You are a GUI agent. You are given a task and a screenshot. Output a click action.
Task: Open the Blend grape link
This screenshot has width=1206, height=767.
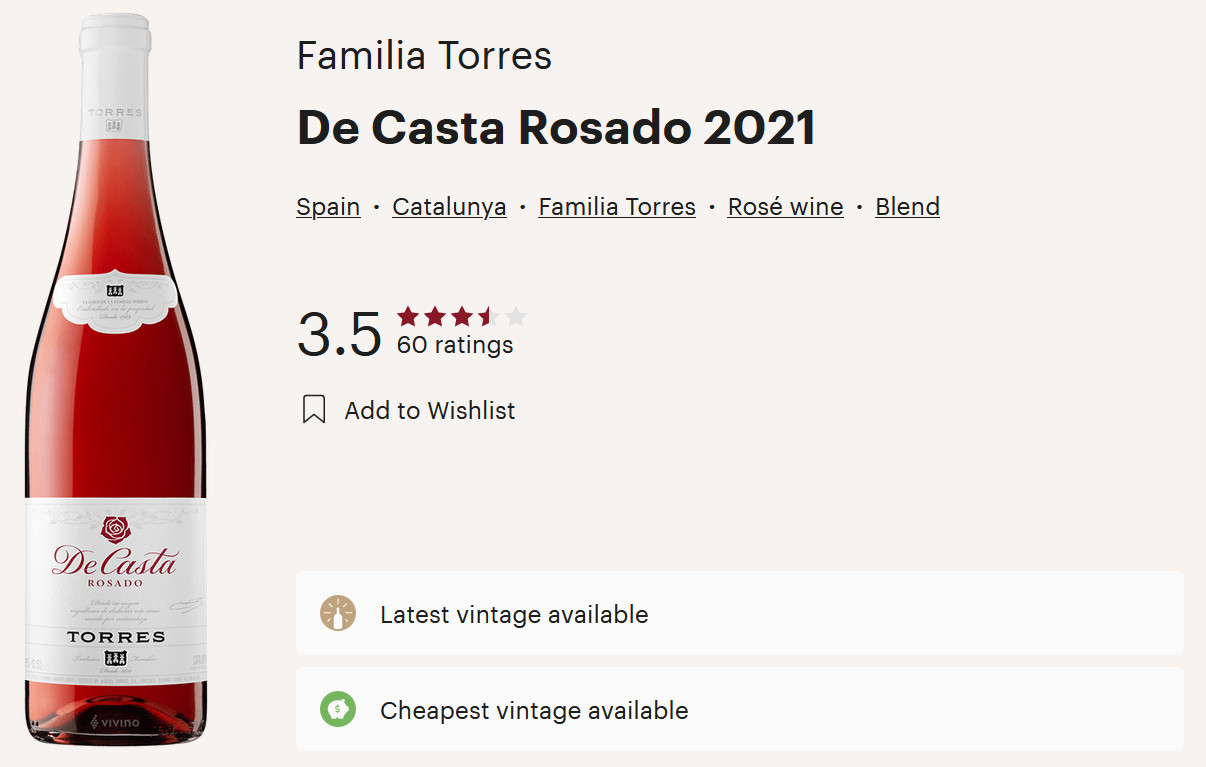pyautogui.click(x=907, y=207)
